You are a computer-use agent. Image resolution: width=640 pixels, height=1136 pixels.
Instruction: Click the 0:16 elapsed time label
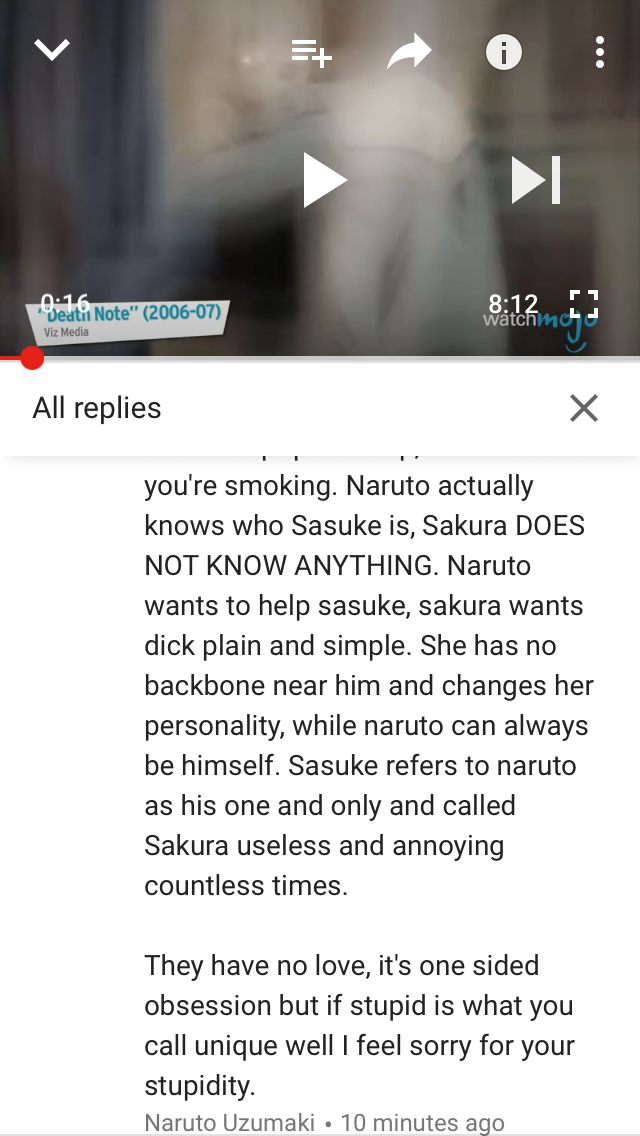coord(65,303)
